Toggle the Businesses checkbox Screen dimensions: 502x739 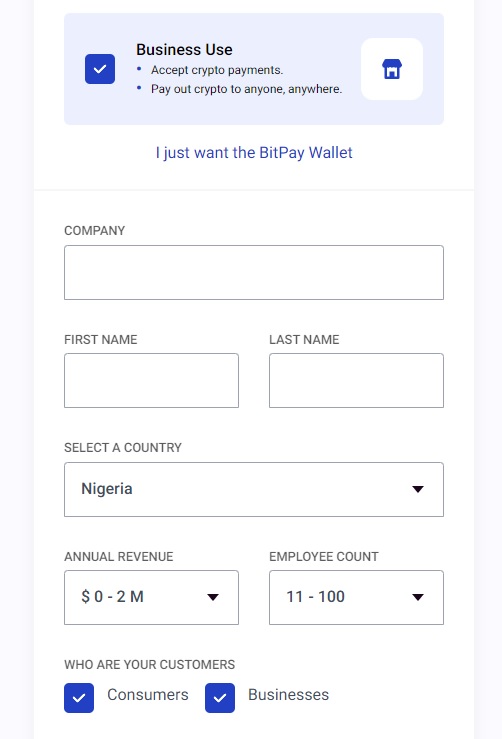[x=220, y=698]
